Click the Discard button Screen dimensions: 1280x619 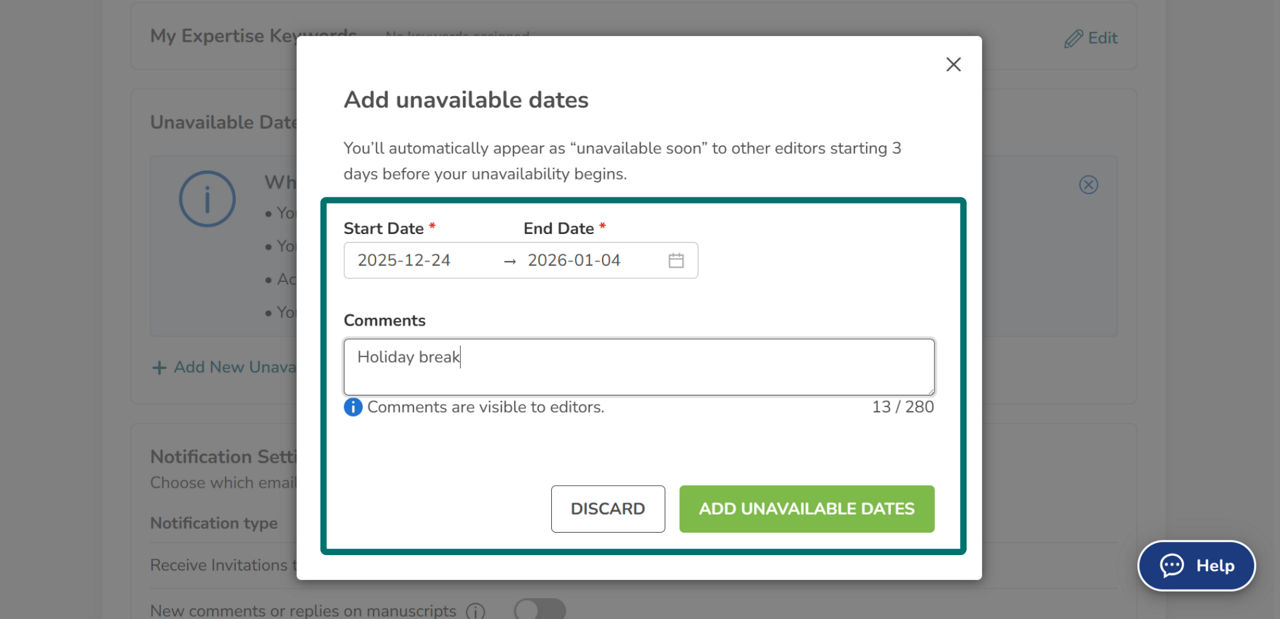click(608, 509)
